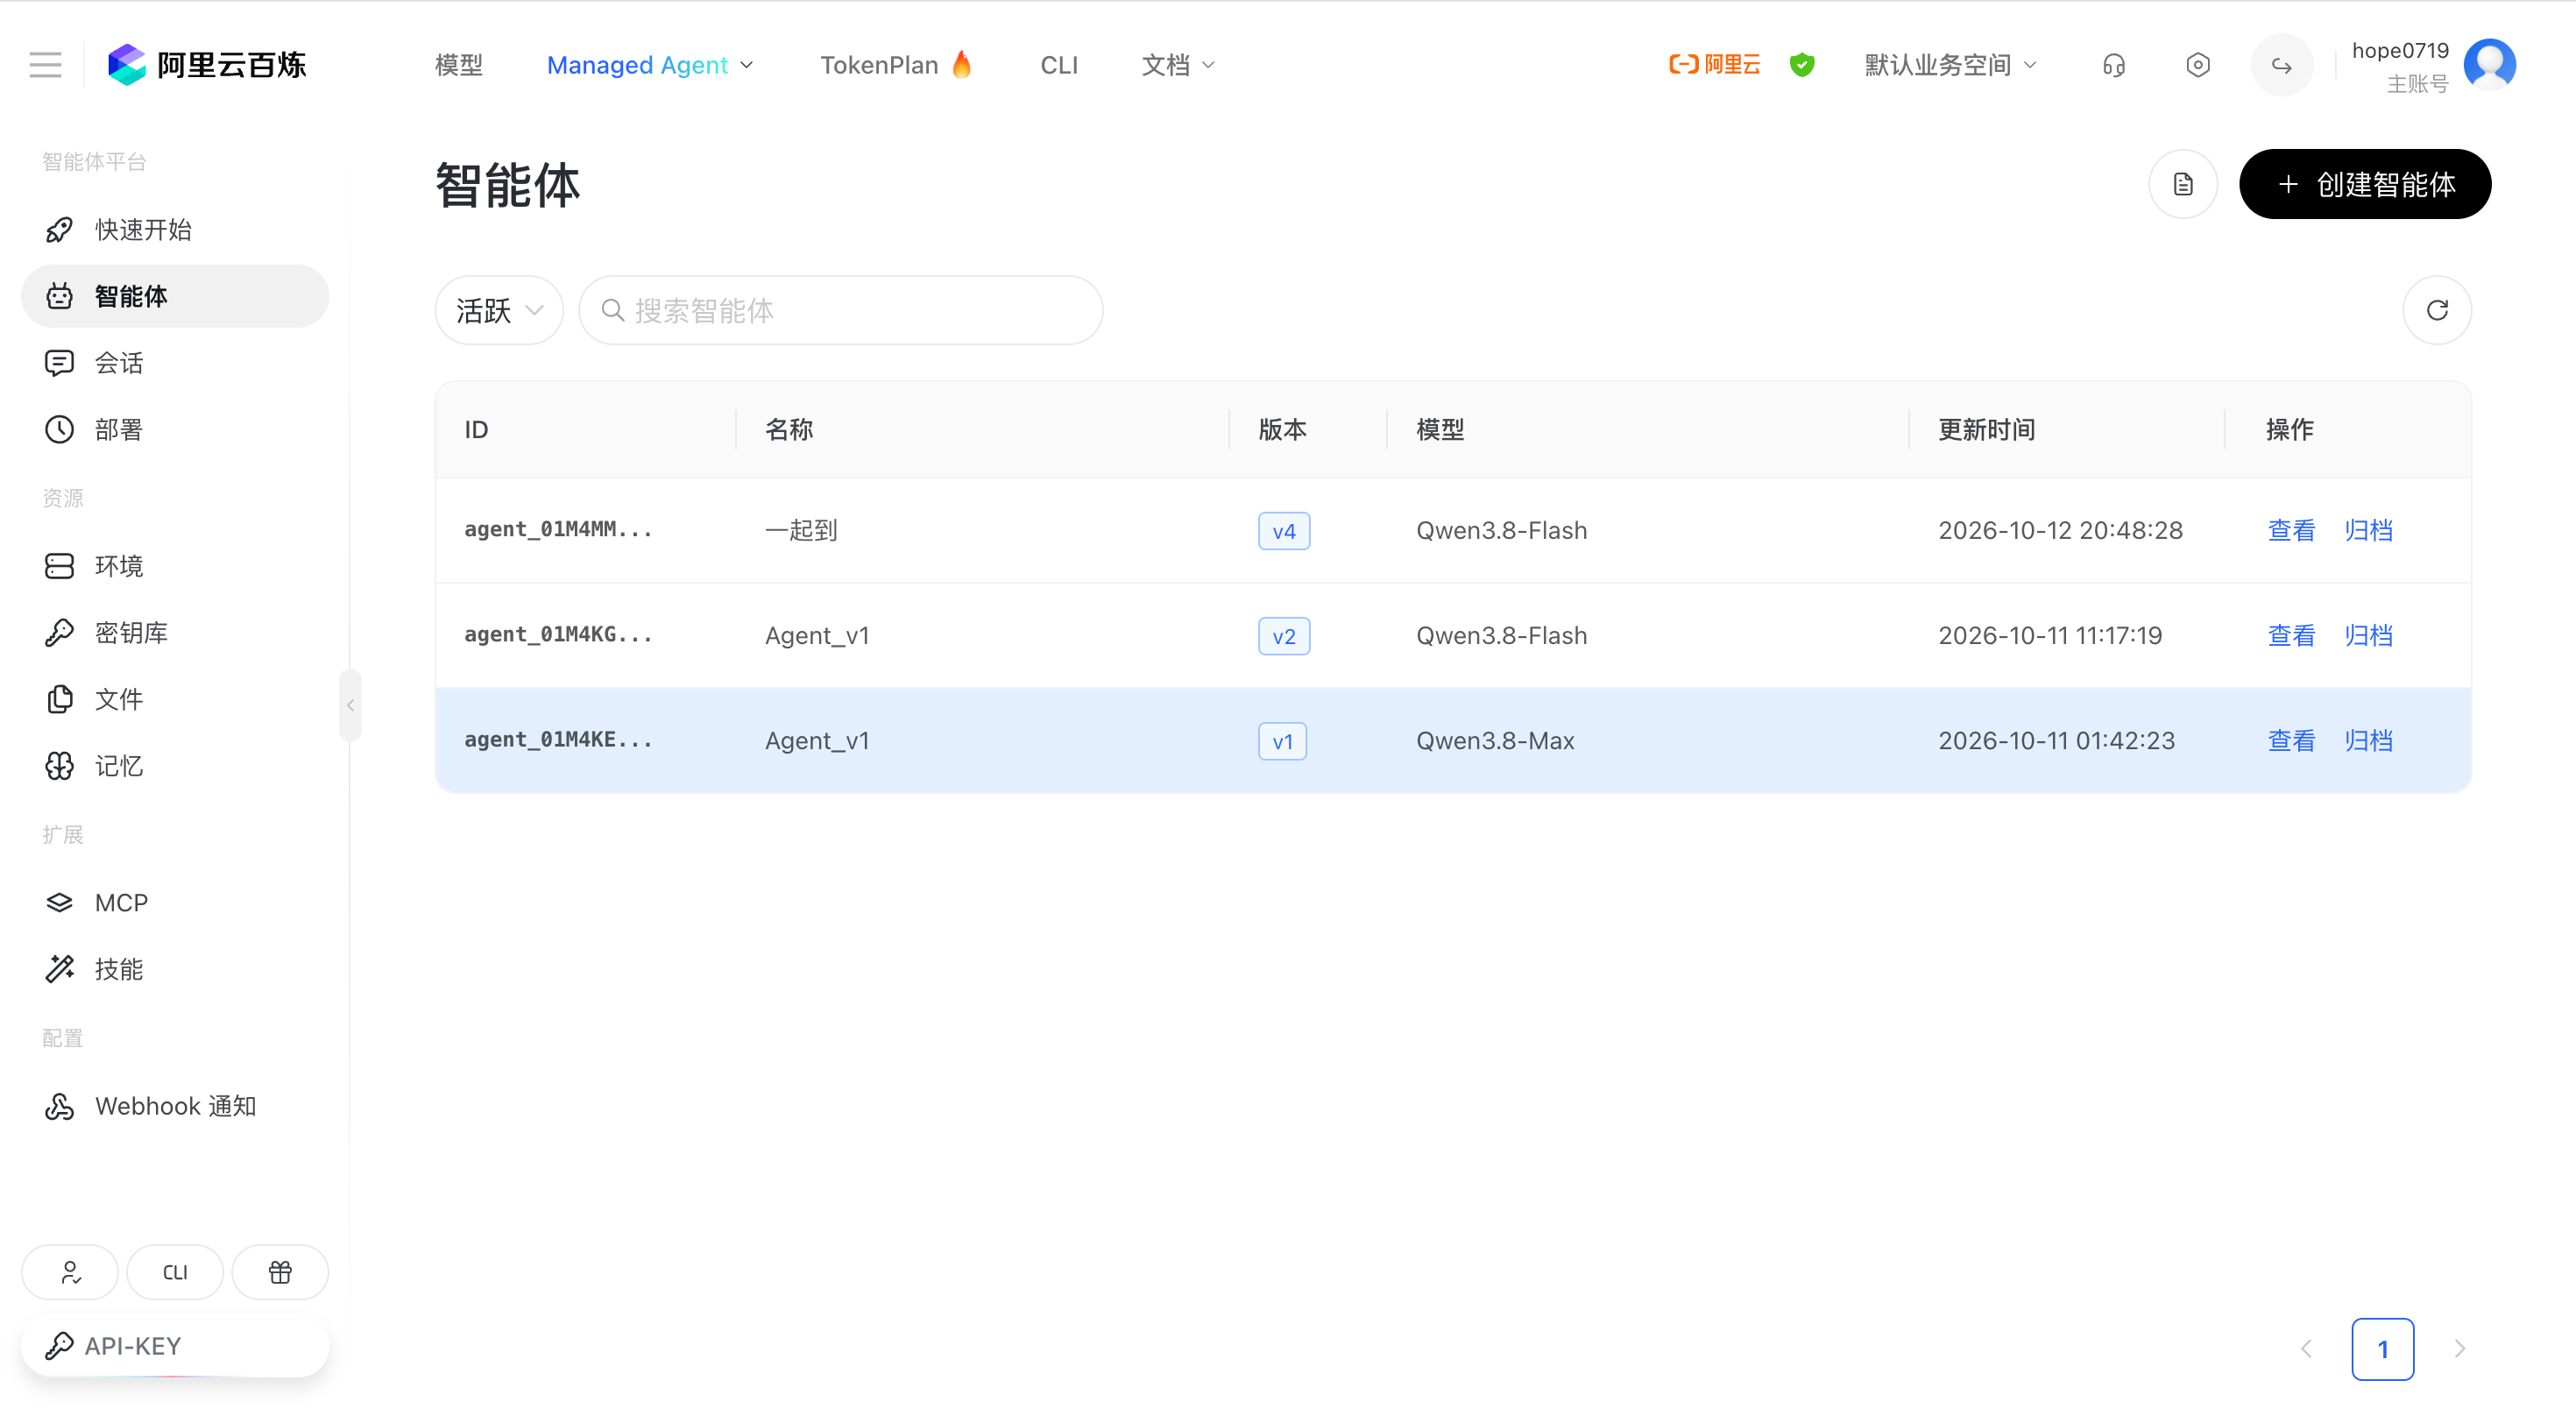Open the headset support icon

click(2113, 65)
